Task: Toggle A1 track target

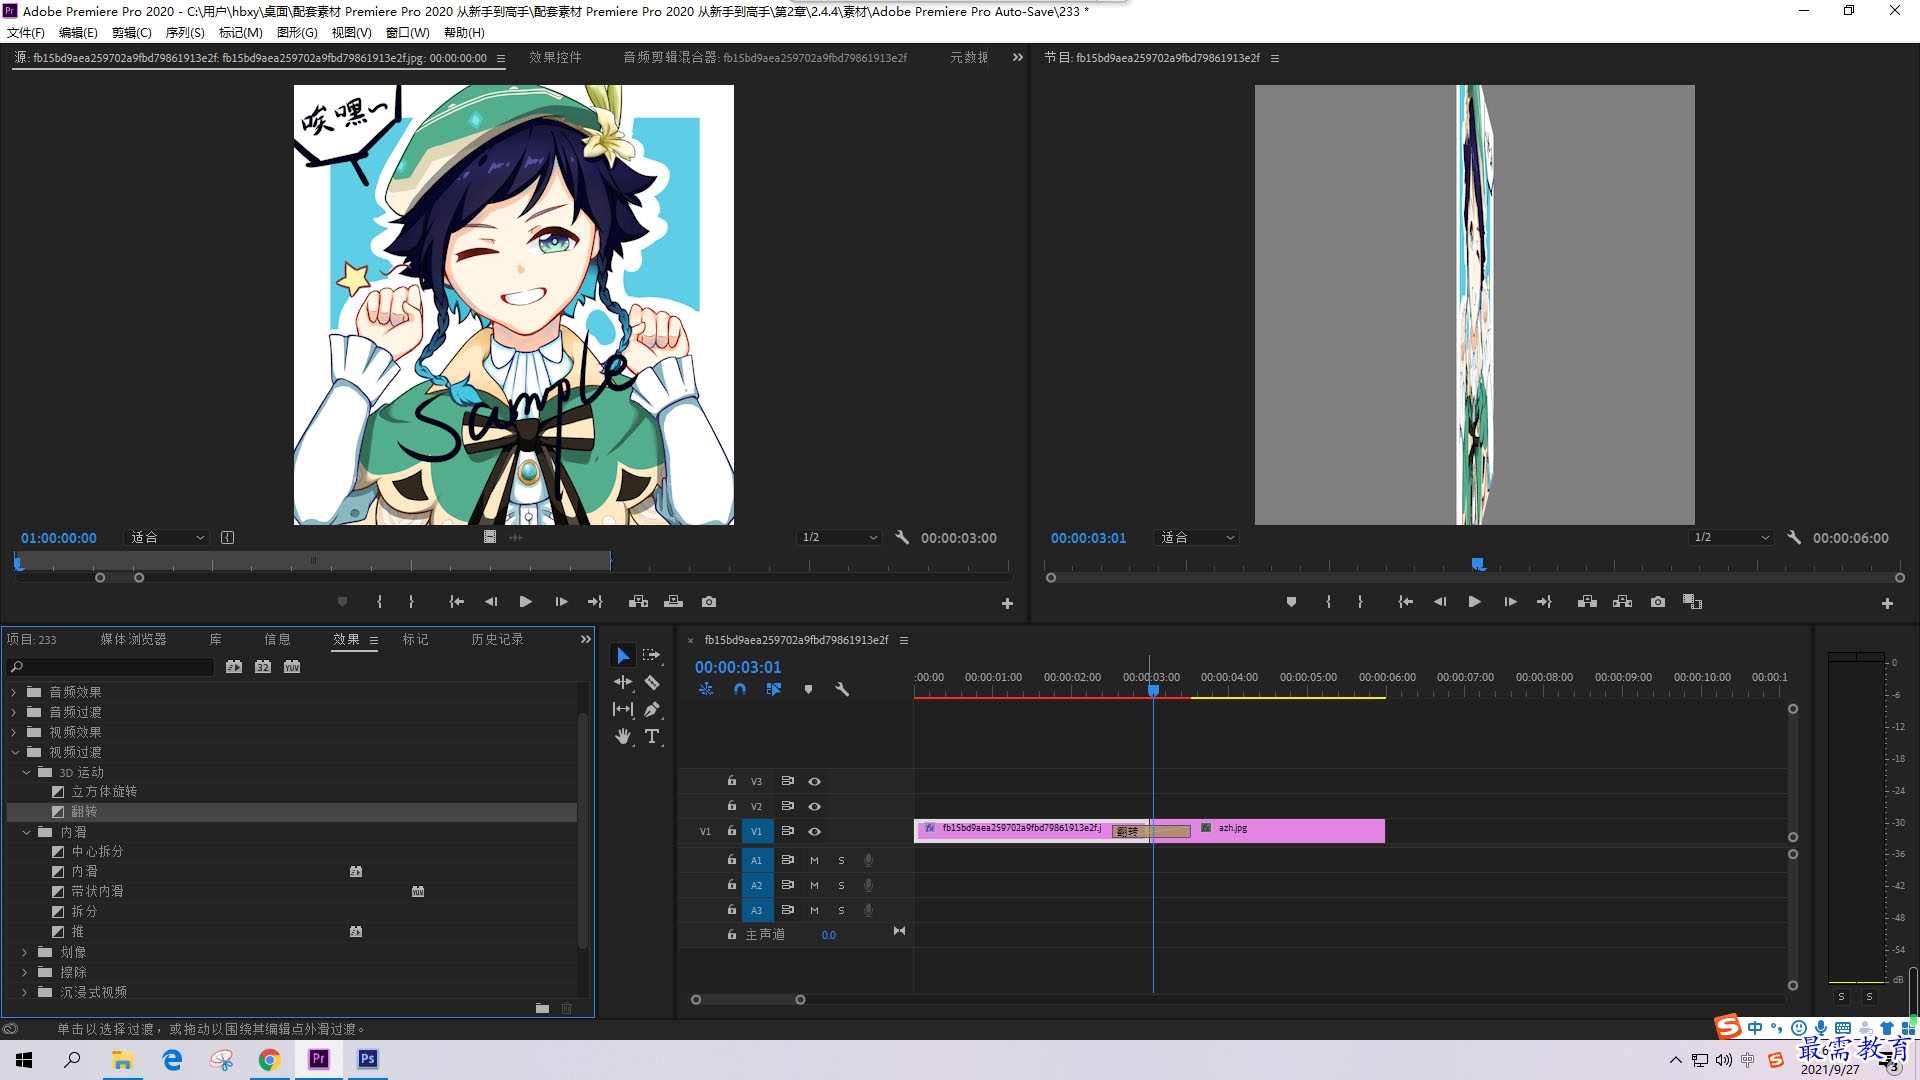Action: tap(757, 860)
